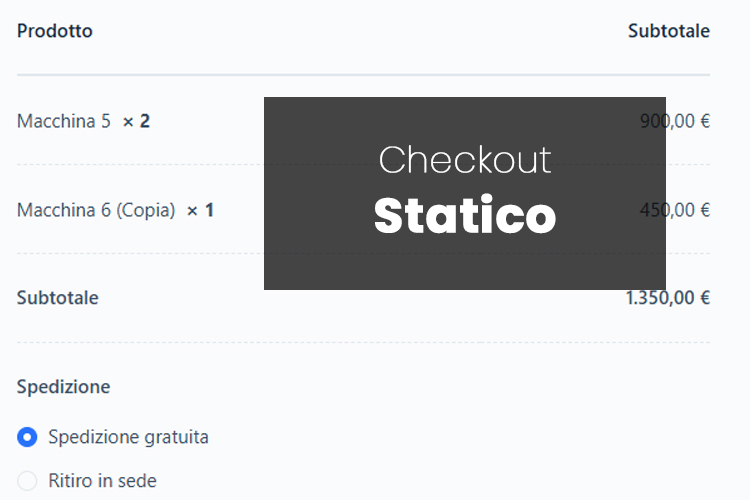Click the 1.350,00 € subtotal amount

coord(667,297)
